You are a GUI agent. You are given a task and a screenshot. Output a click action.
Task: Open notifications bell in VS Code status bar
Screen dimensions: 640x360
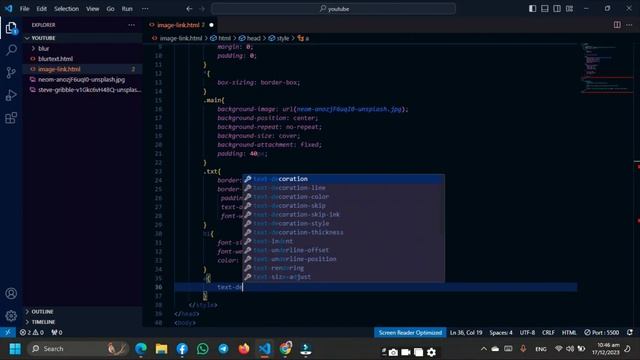point(630,332)
